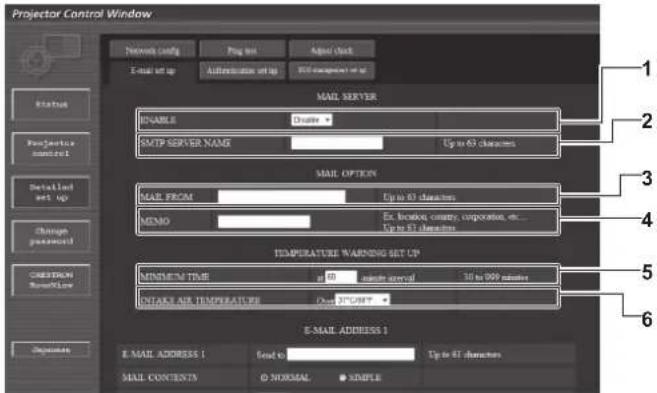Screen dimensions: 657x393
Task: Switch language with the Japanese button
Action: 51,349
